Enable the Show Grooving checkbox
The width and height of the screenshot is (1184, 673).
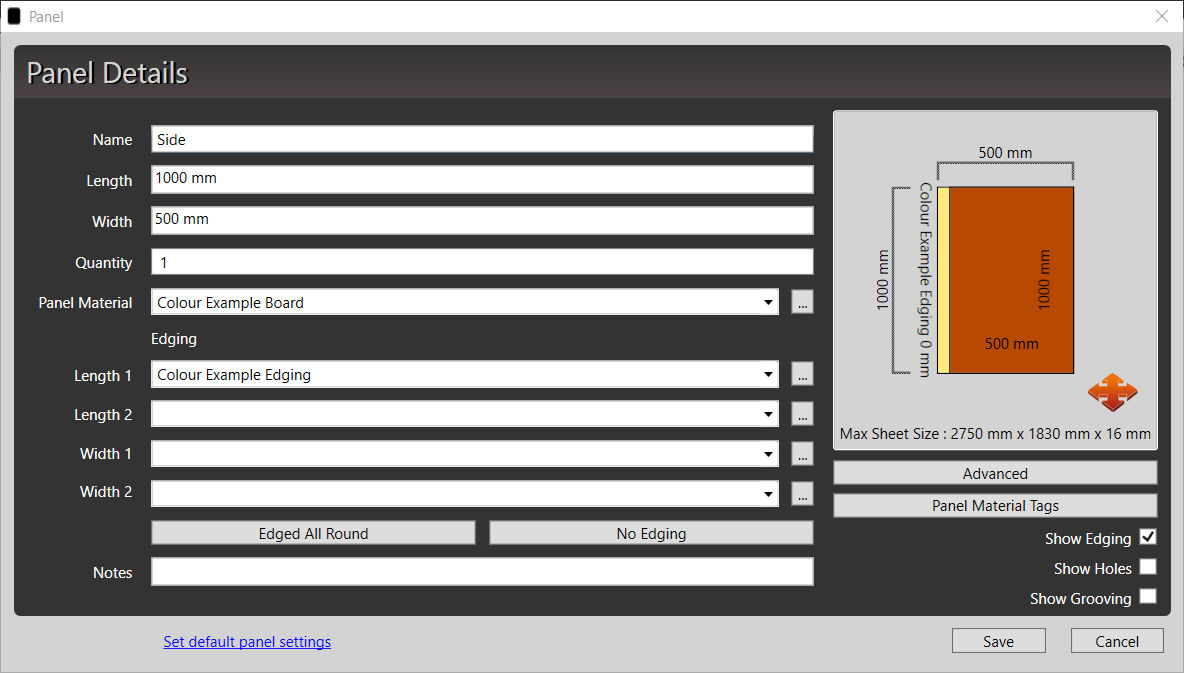point(1148,596)
